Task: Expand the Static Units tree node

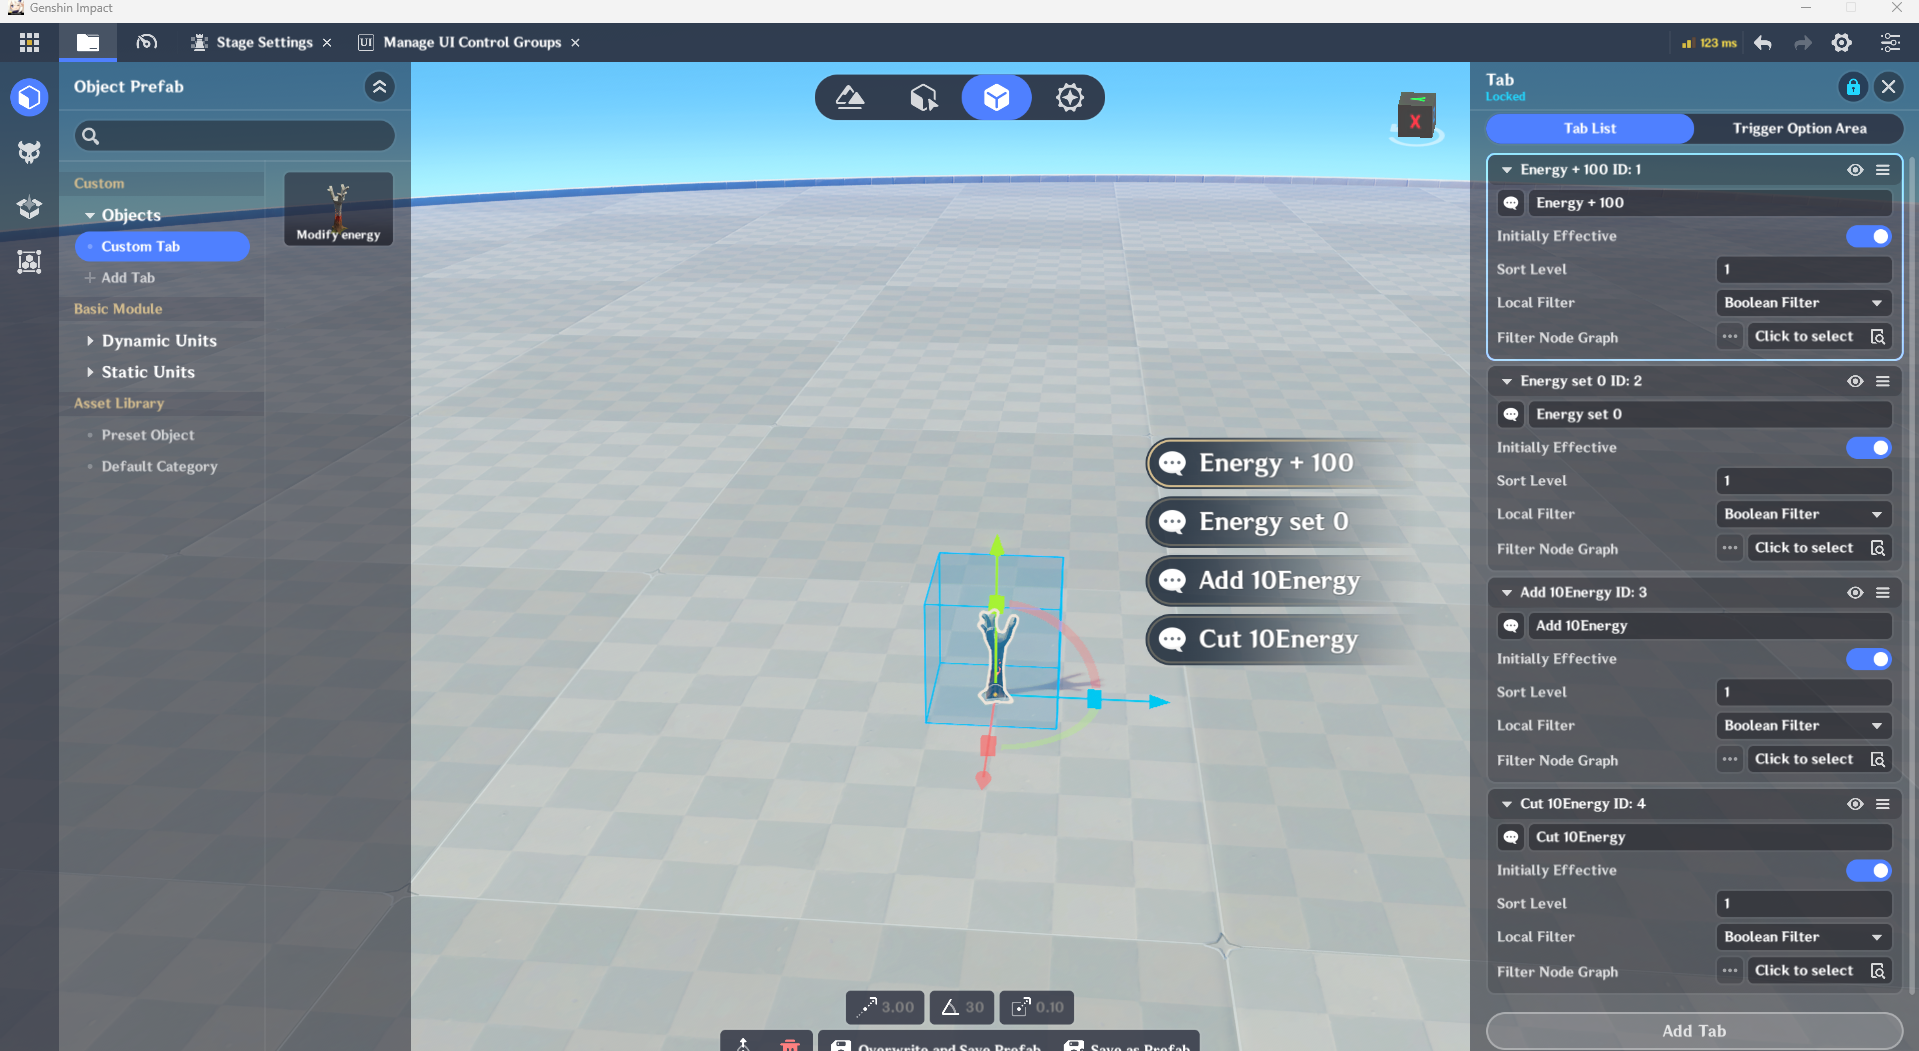Action: (90, 372)
